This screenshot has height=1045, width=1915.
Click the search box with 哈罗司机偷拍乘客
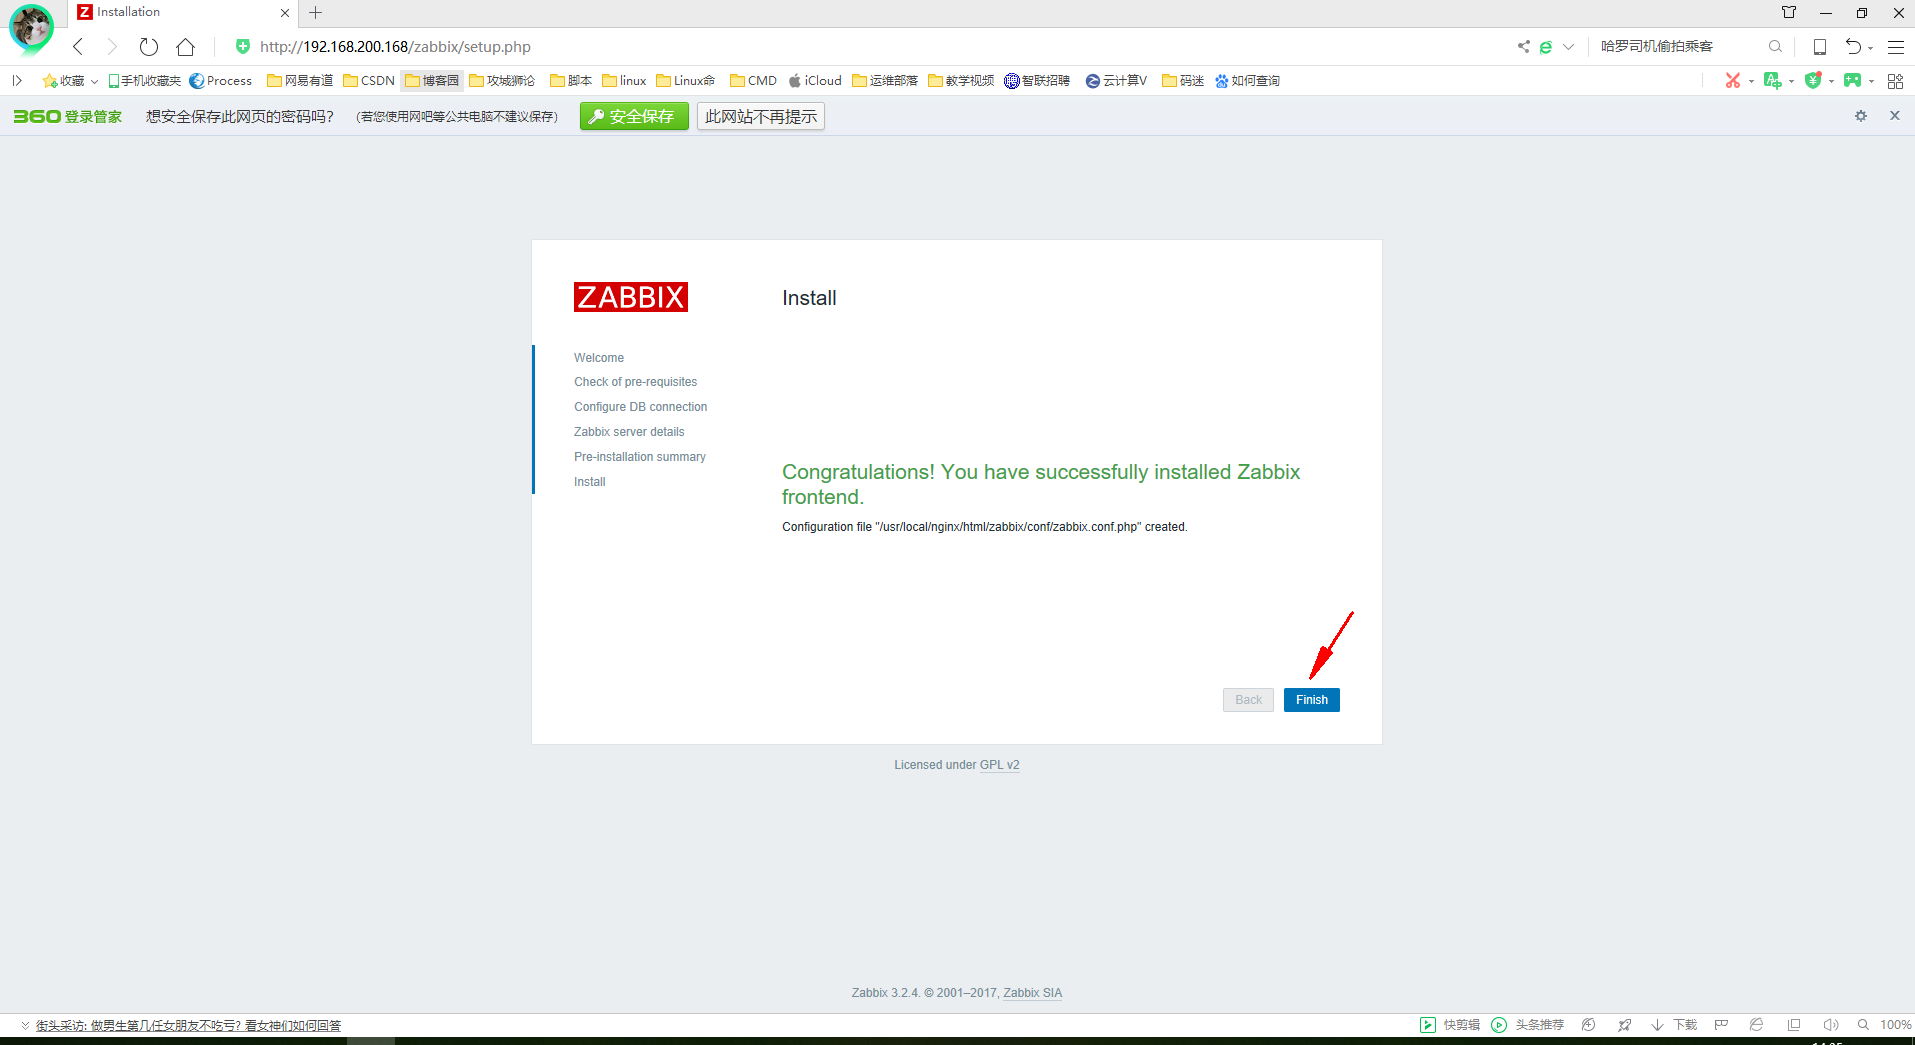(1680, 46)
